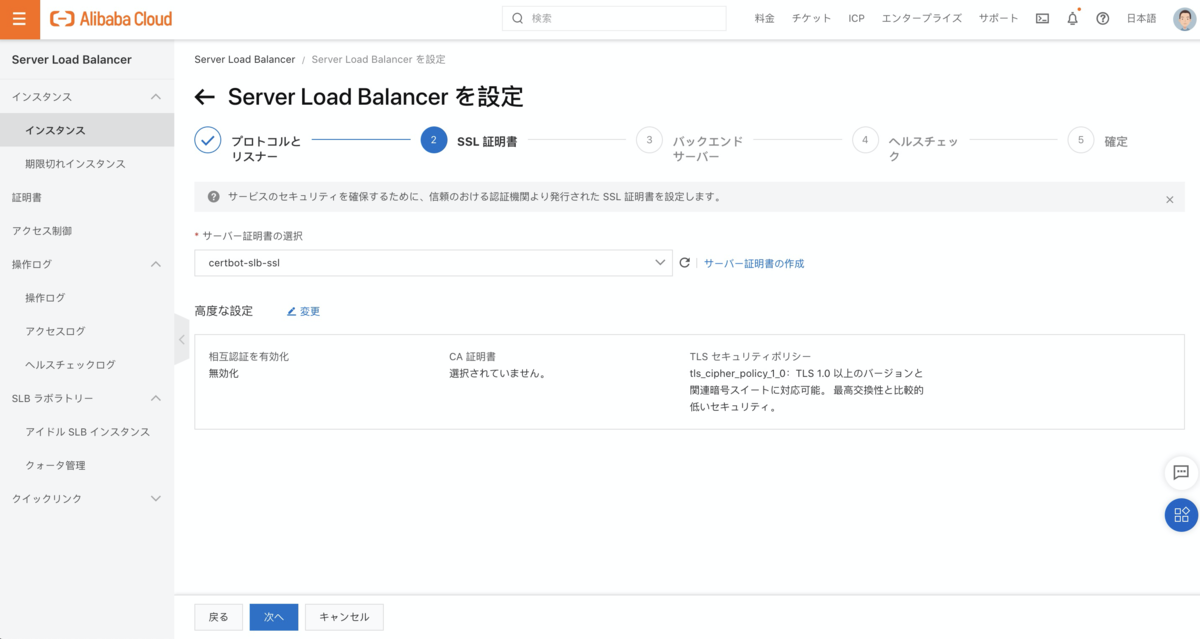This screenshot has width=1200, height=639.
Task: Select step 3 circle for backend servers
Action: pos(649,140)
